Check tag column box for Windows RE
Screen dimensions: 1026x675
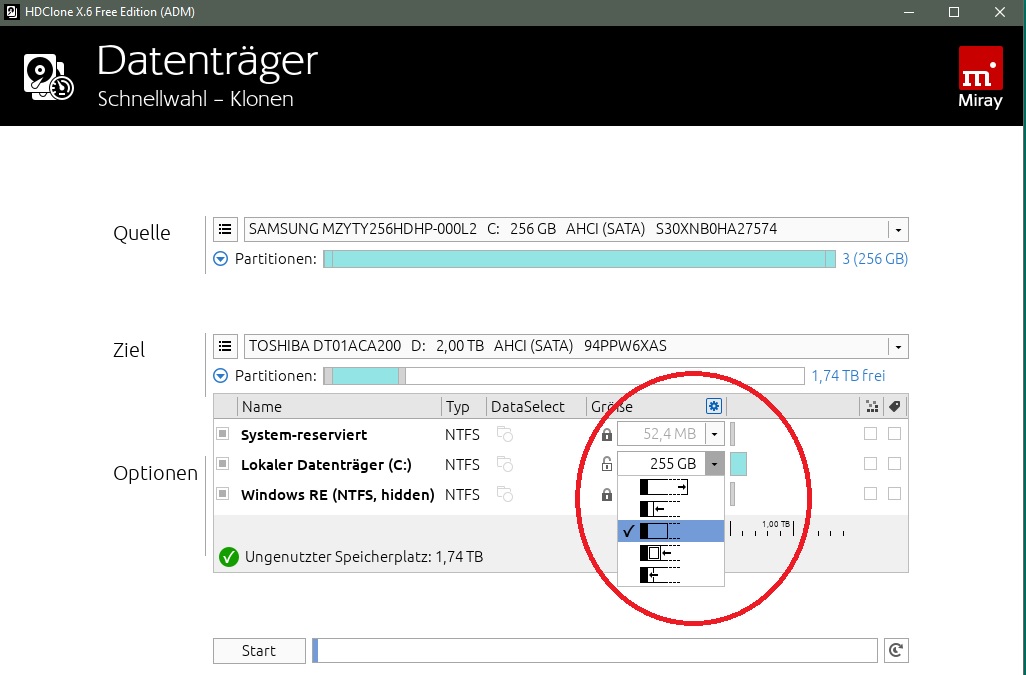pos(894,494)
